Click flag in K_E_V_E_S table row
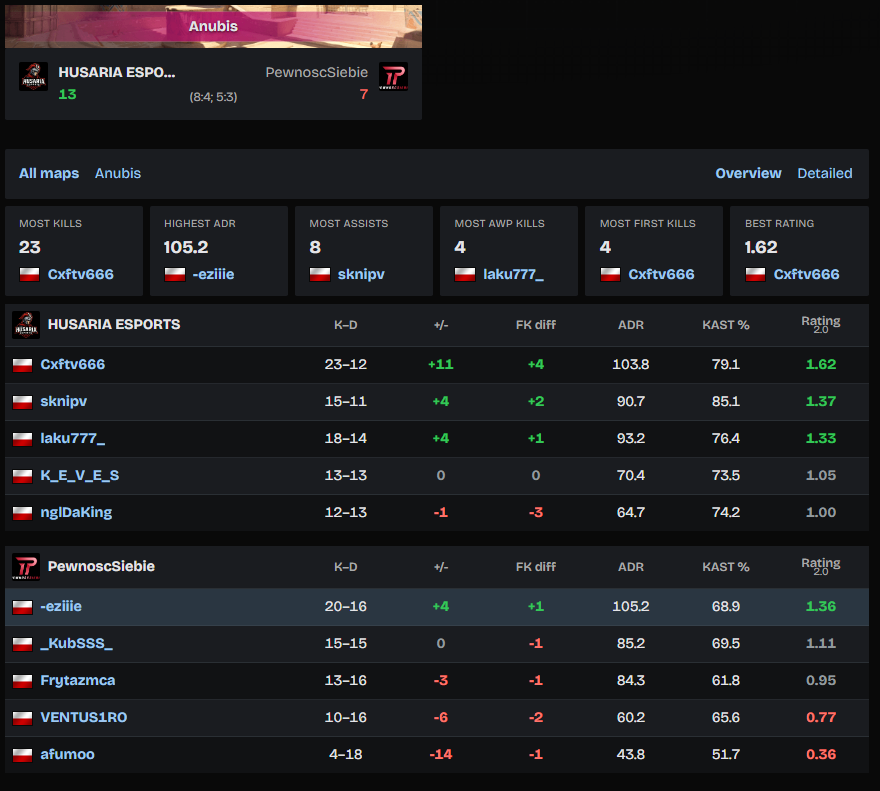880x791 pixels. pyautogui.click(x=22, y=476)
